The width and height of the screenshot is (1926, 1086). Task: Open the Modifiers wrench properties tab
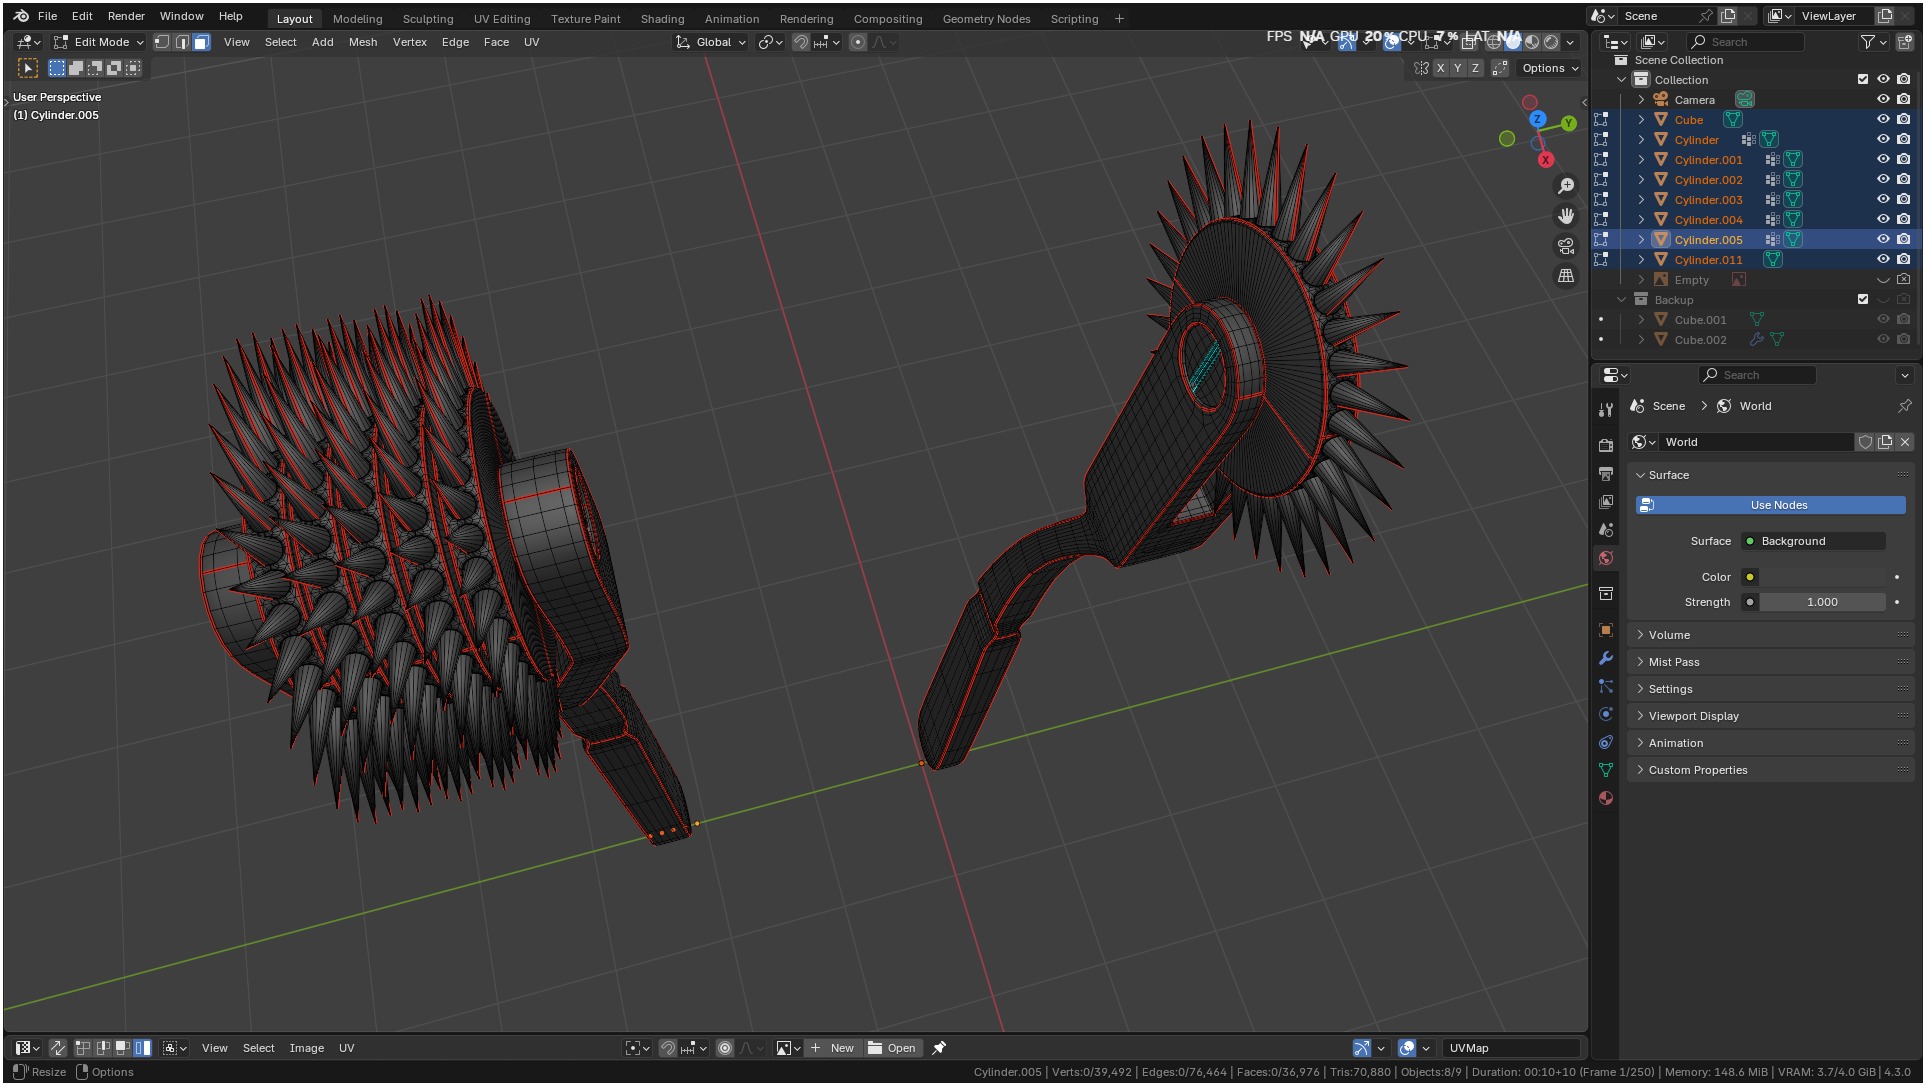1606,658
